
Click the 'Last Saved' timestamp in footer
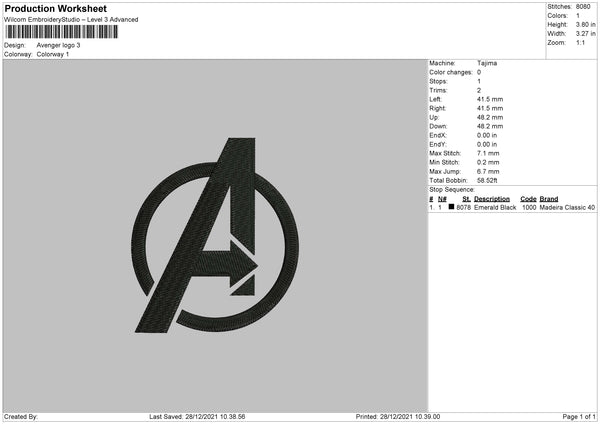click(x=197, y=417)
